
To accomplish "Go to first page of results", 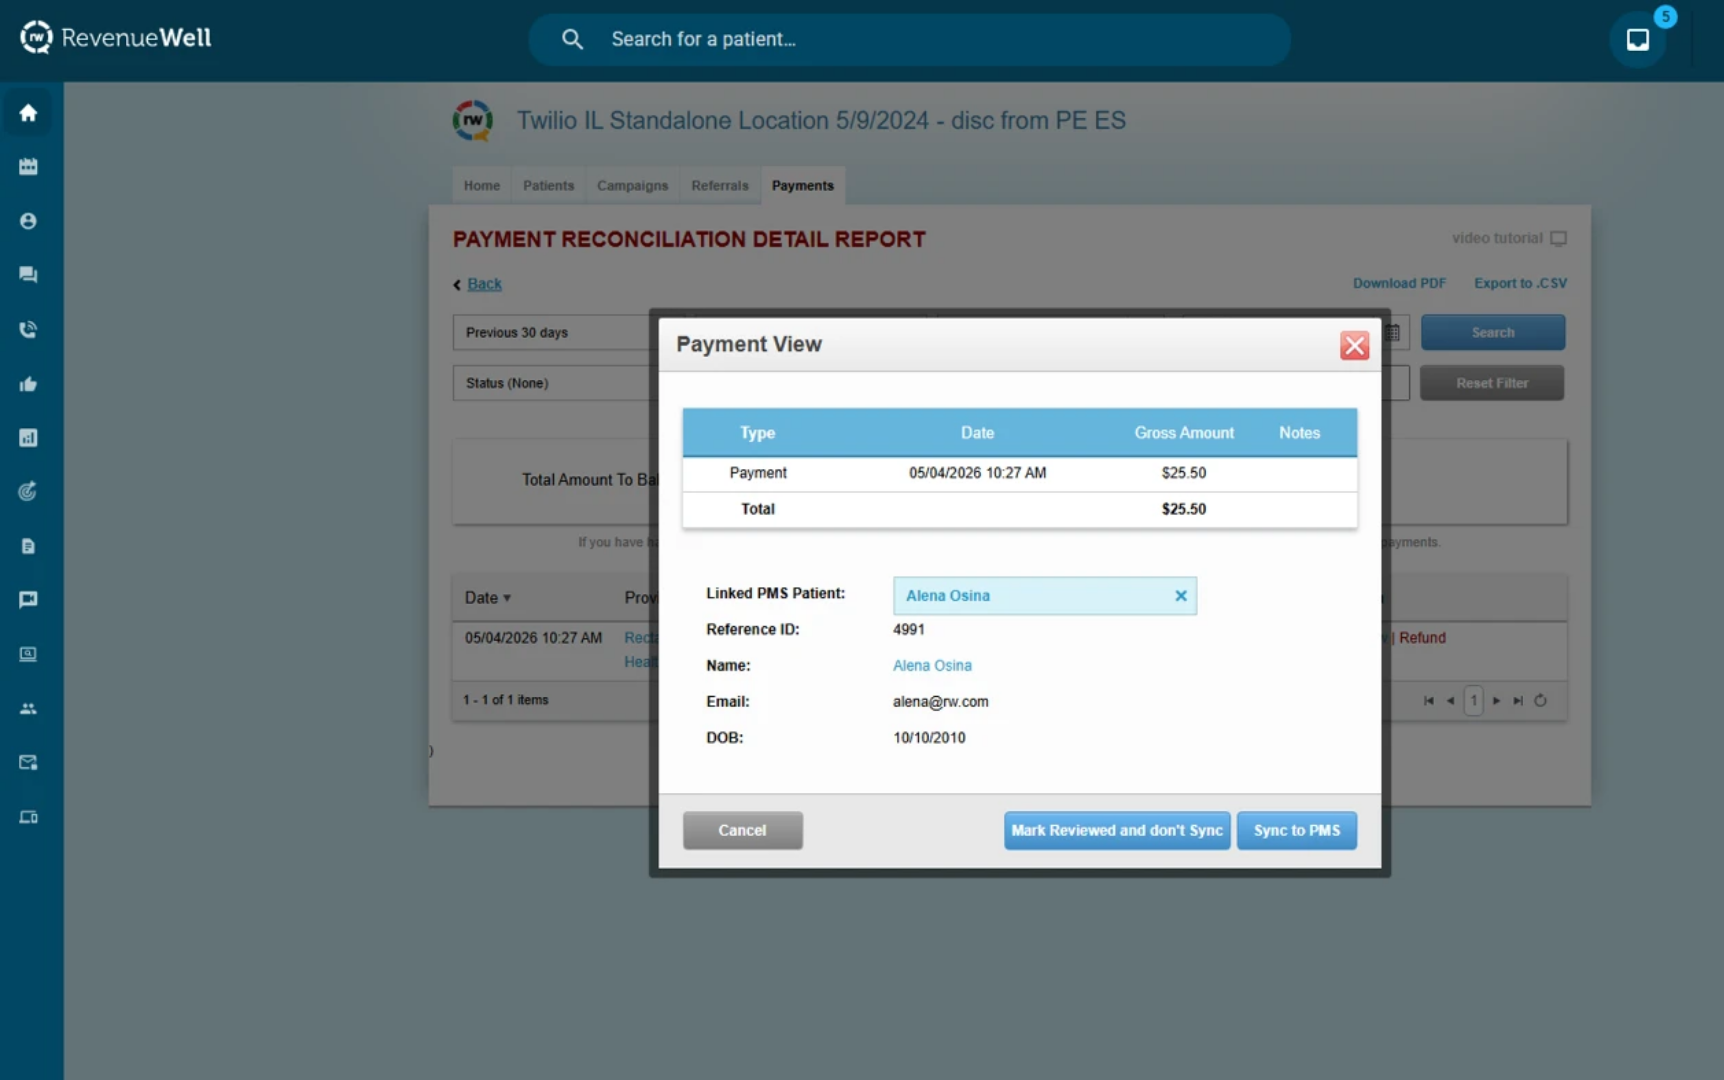I will point(1428,701).
